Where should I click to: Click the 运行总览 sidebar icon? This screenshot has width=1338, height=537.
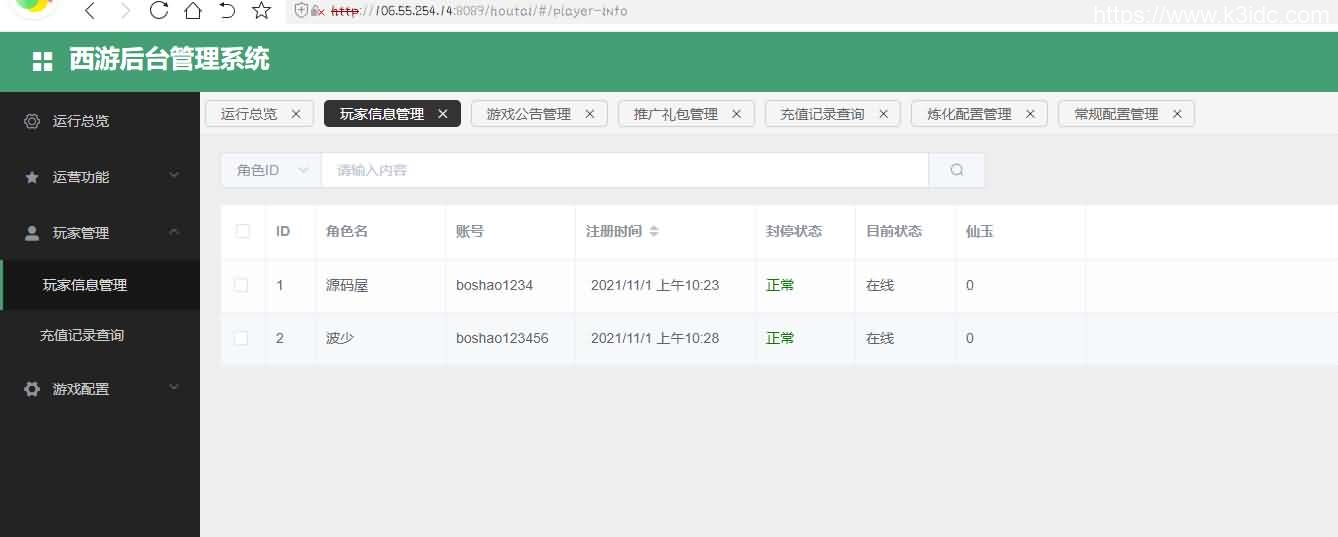click(x=32, y=121)
